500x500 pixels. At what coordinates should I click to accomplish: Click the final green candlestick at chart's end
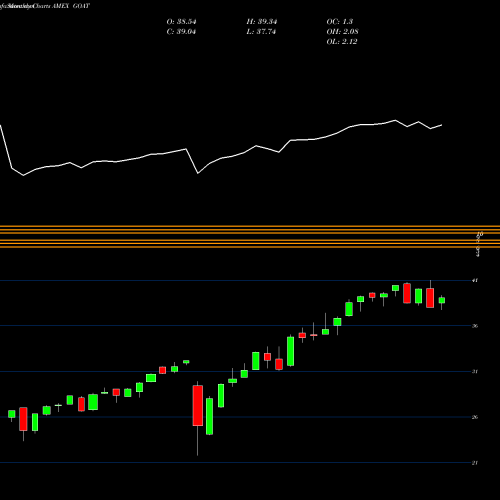(x=442, y=300)
